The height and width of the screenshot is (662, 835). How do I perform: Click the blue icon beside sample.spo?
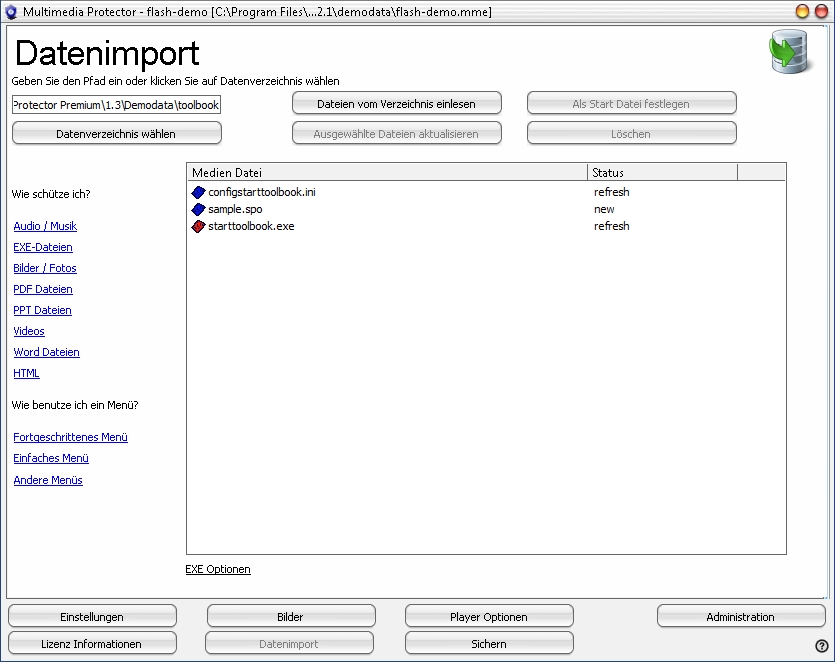click(197, 209)
